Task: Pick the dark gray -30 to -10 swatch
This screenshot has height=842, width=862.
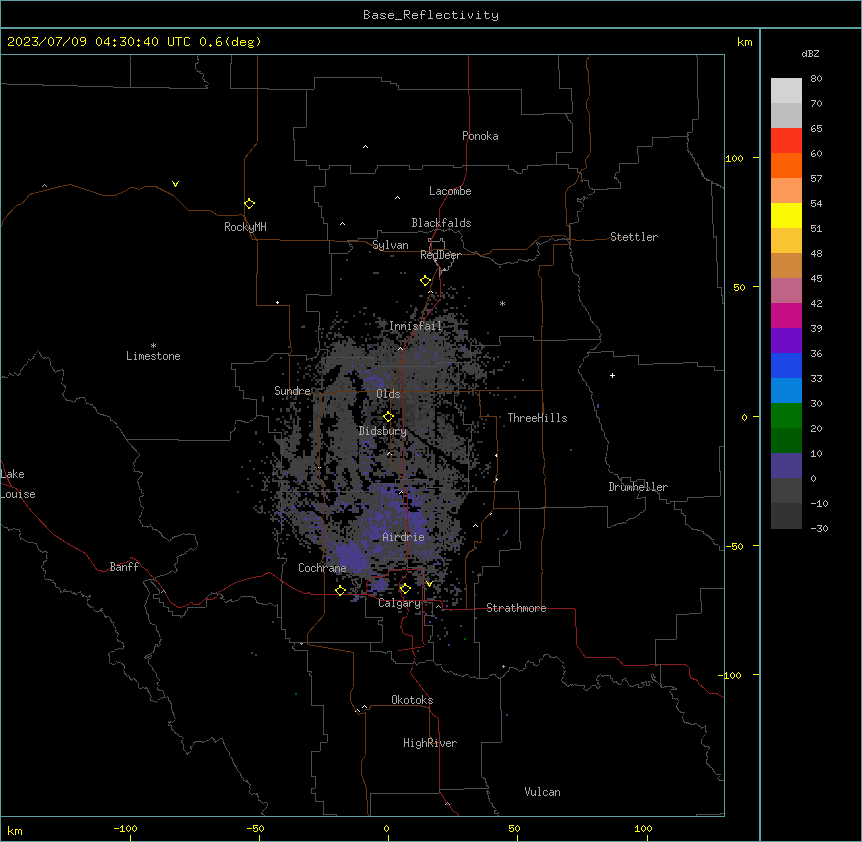Action: click(786, 516)
